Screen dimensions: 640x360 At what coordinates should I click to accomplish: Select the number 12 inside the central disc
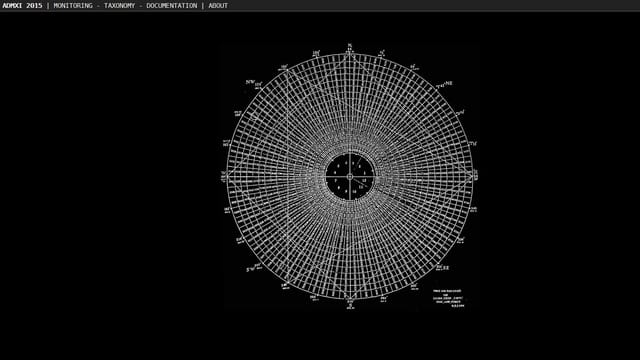point(364,180)
